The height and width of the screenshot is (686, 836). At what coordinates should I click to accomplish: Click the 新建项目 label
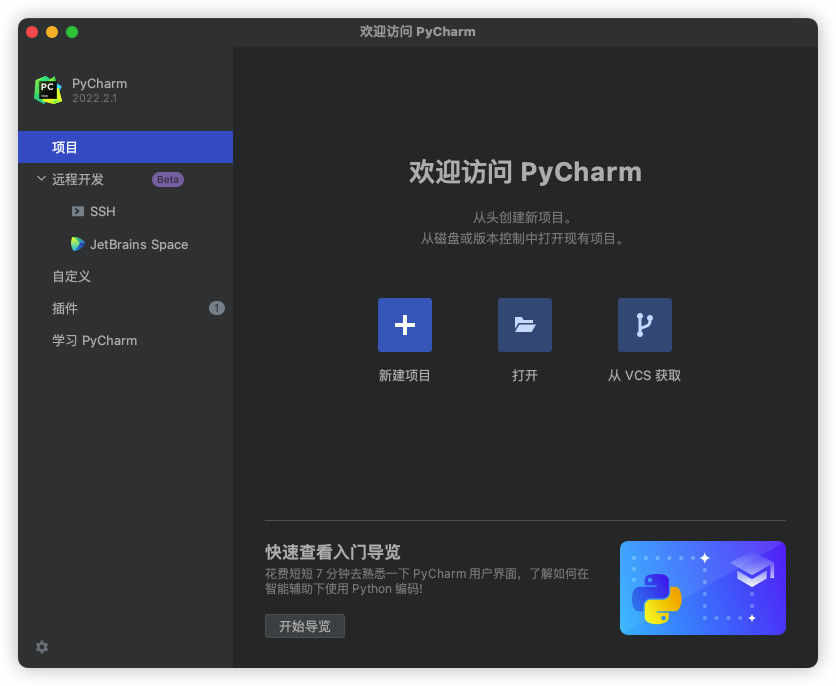pyautogui.click(x=405, y=375)
